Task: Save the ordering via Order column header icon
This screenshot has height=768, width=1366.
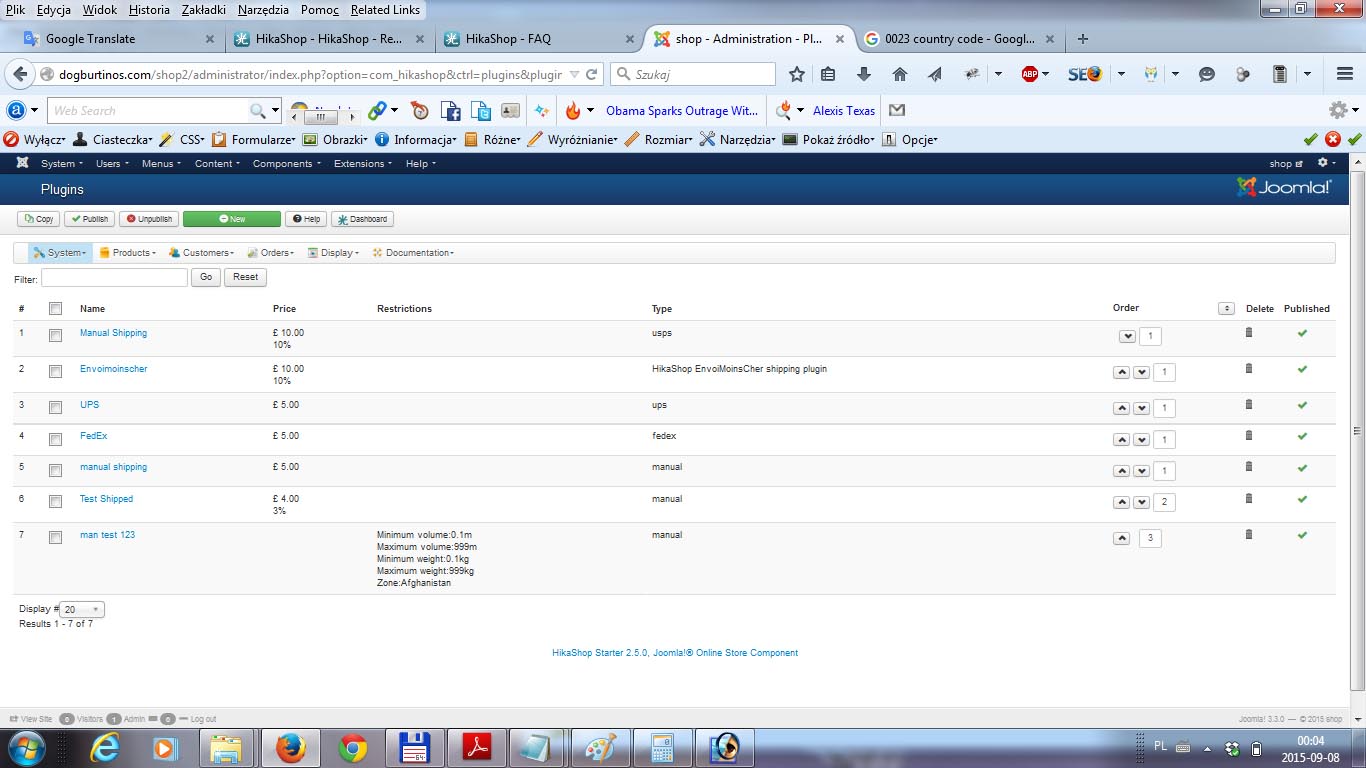Action: pos(1226,308)
